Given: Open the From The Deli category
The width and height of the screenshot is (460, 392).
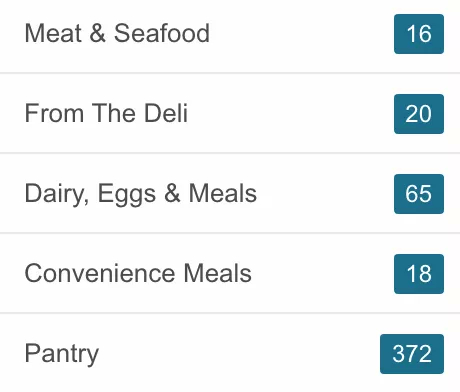Looking at the screenshot, I should 230,113.
